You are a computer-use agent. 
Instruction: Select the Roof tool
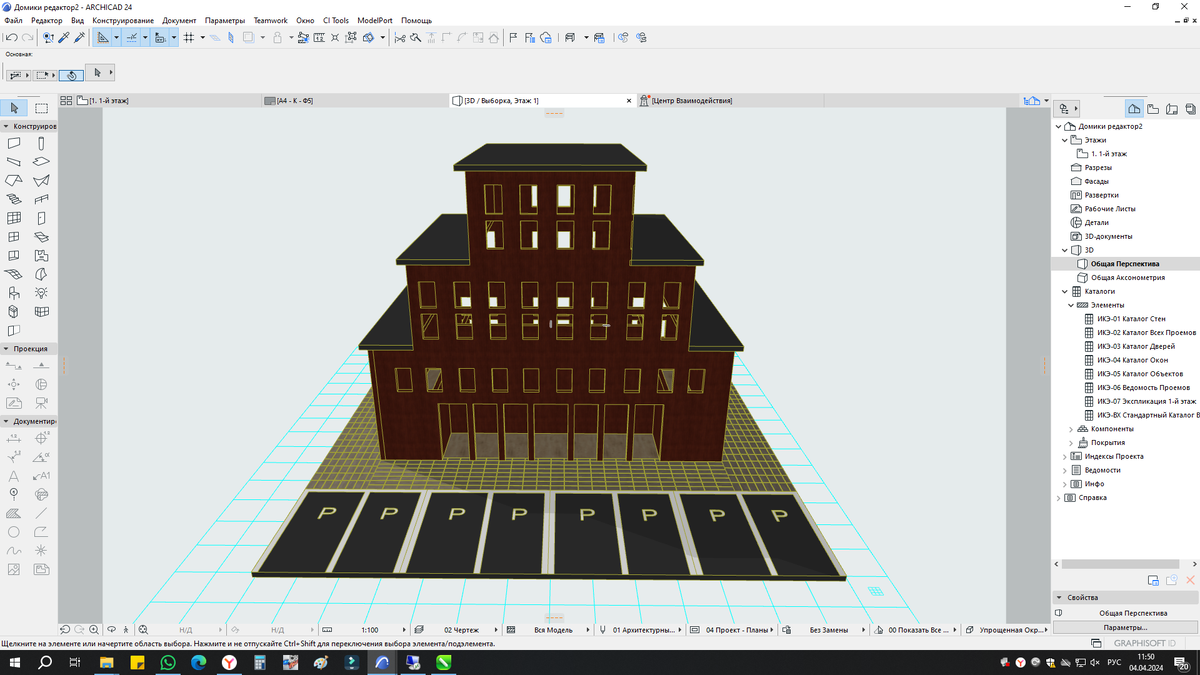14,180
